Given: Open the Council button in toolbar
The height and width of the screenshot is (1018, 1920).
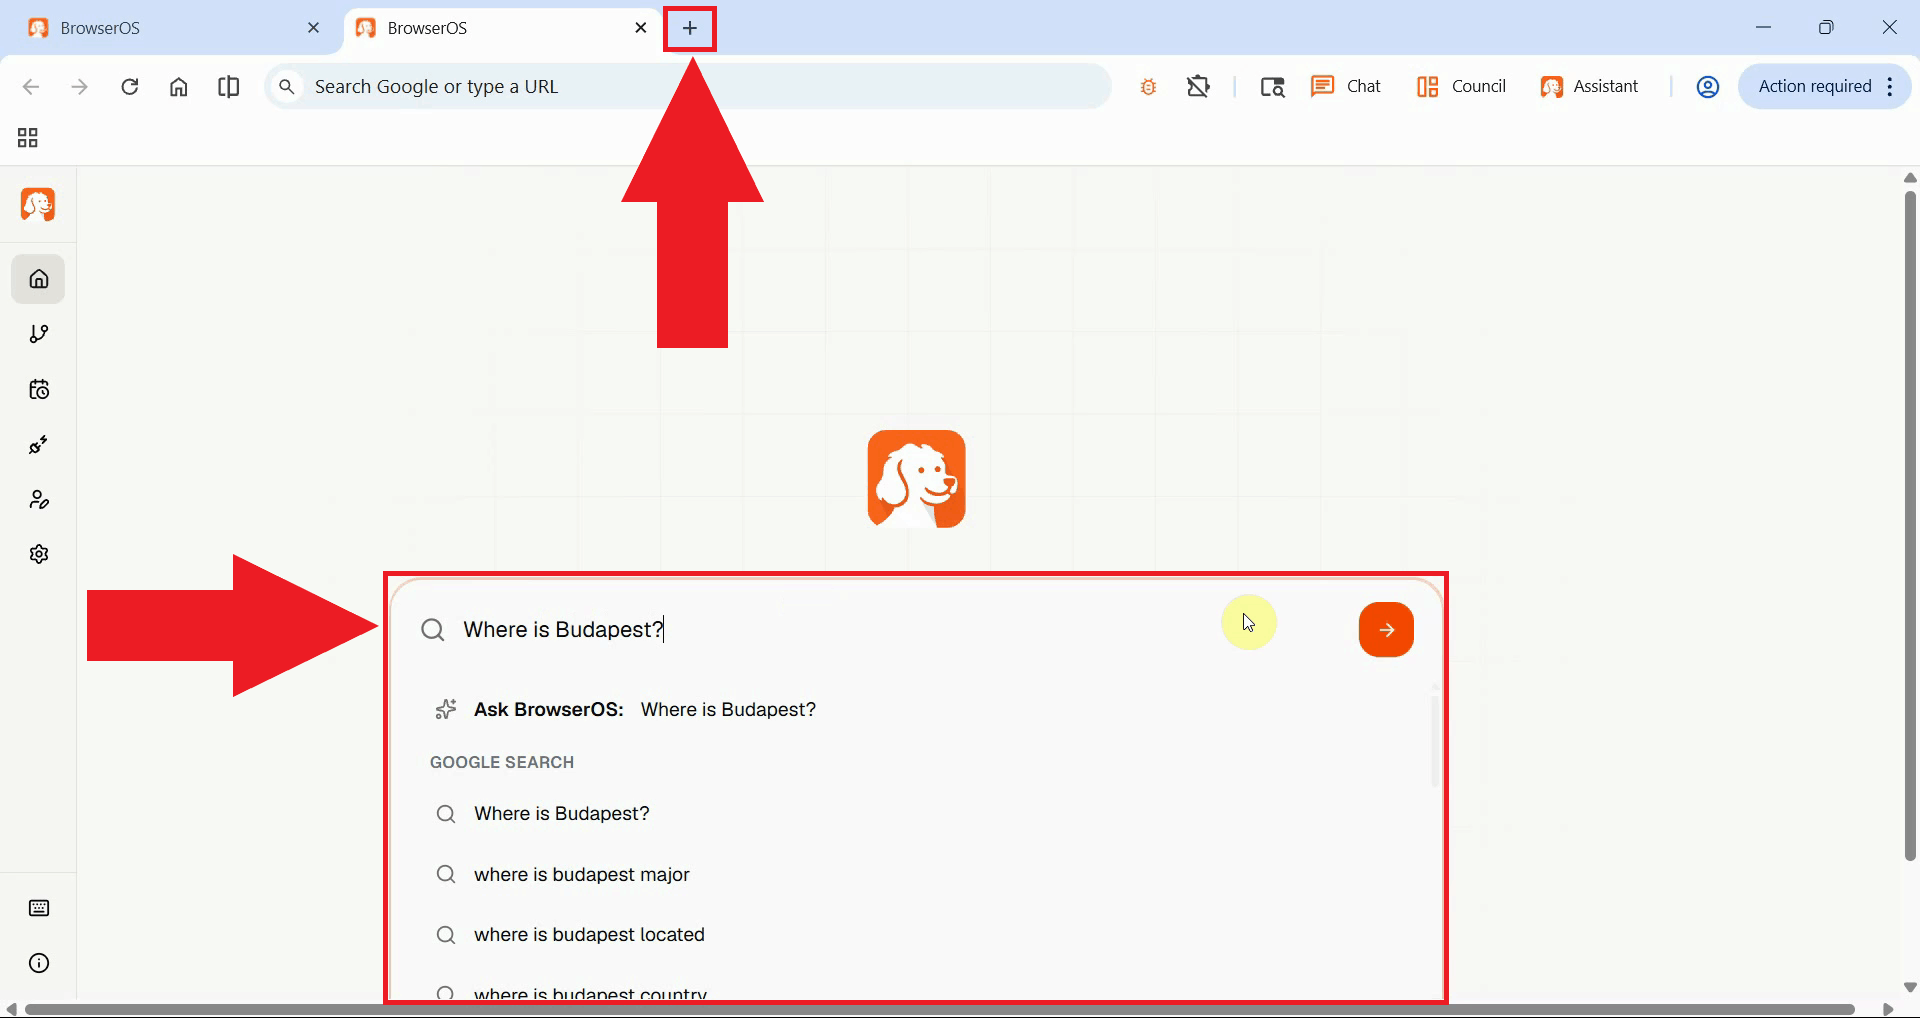Looking at the screenshot, I should pyautogui.click(x=1461, y=87).
